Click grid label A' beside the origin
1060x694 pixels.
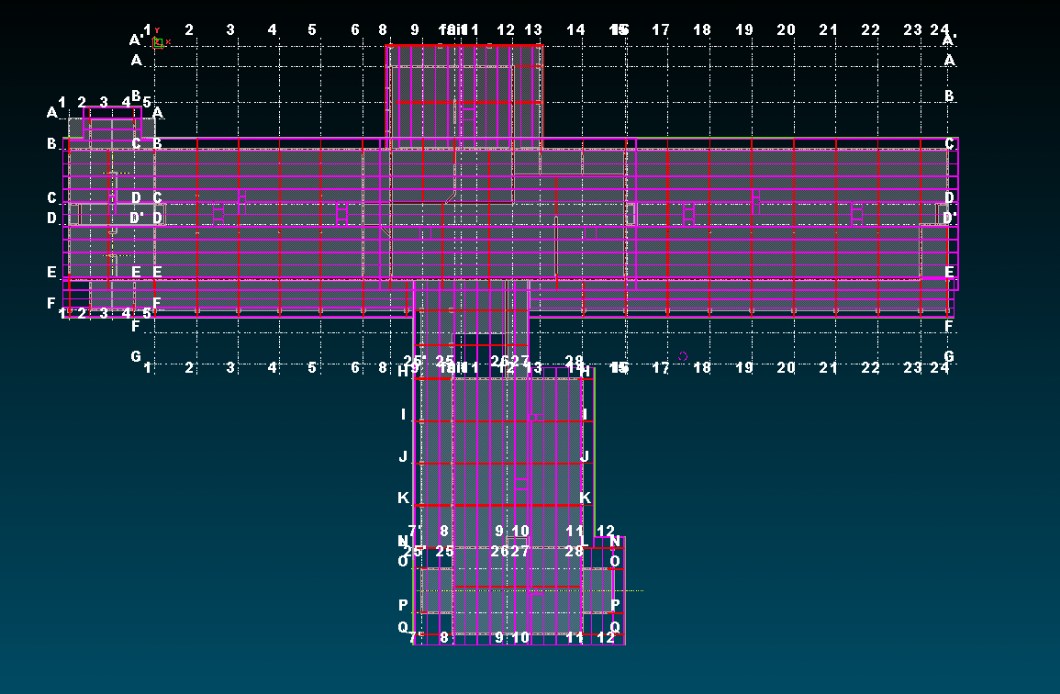[x=136, y=40]
